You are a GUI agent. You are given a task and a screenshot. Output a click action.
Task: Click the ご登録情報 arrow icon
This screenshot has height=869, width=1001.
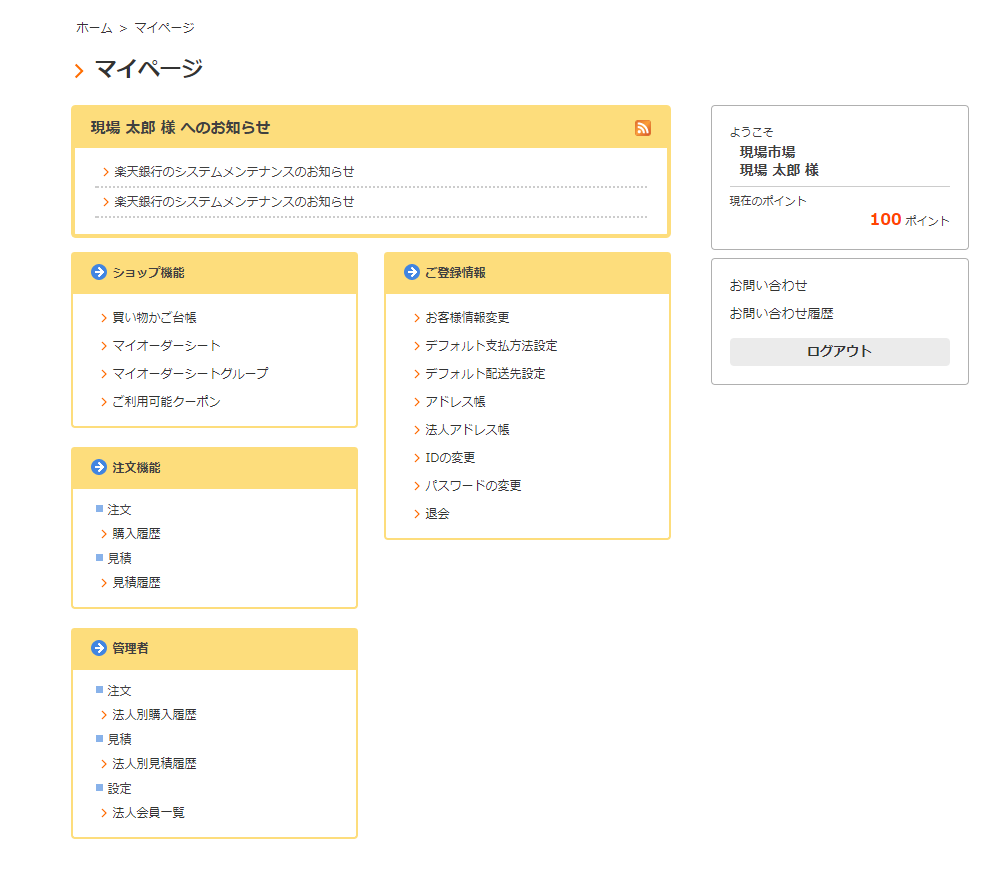pyautogui.click(x=412, y=272)
